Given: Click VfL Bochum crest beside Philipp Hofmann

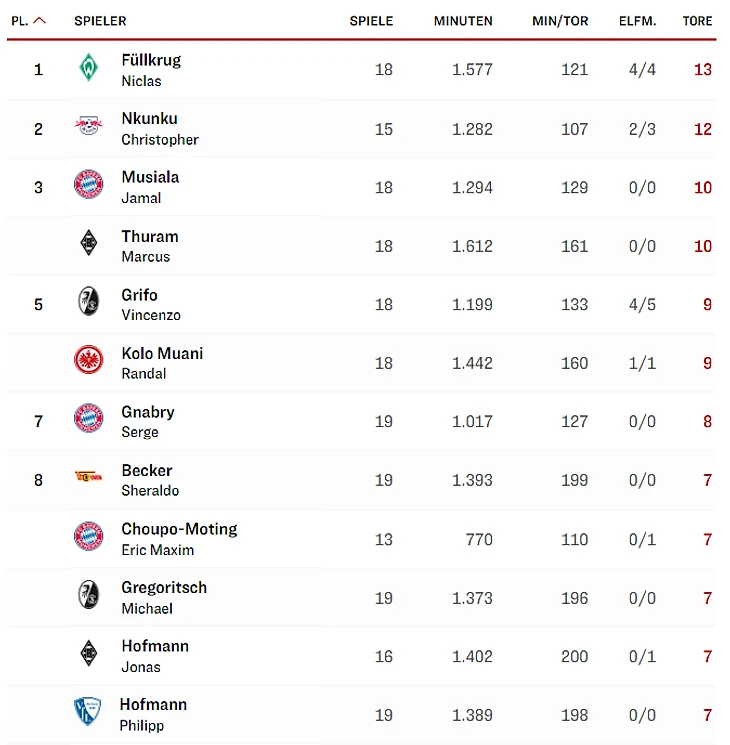Looking at the screenshot, I should point(89,713).
